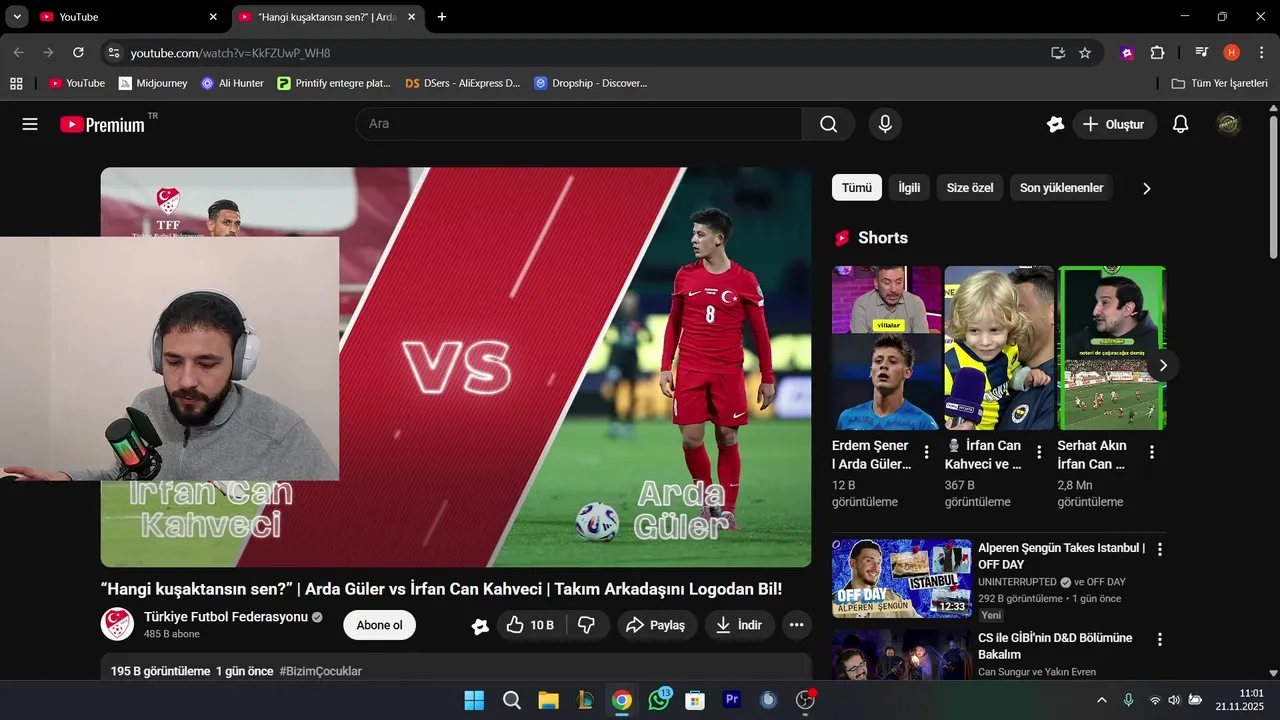Click the like thumbs-up 10 B button
Screen dimensions: 1280x720
(530, 625)
